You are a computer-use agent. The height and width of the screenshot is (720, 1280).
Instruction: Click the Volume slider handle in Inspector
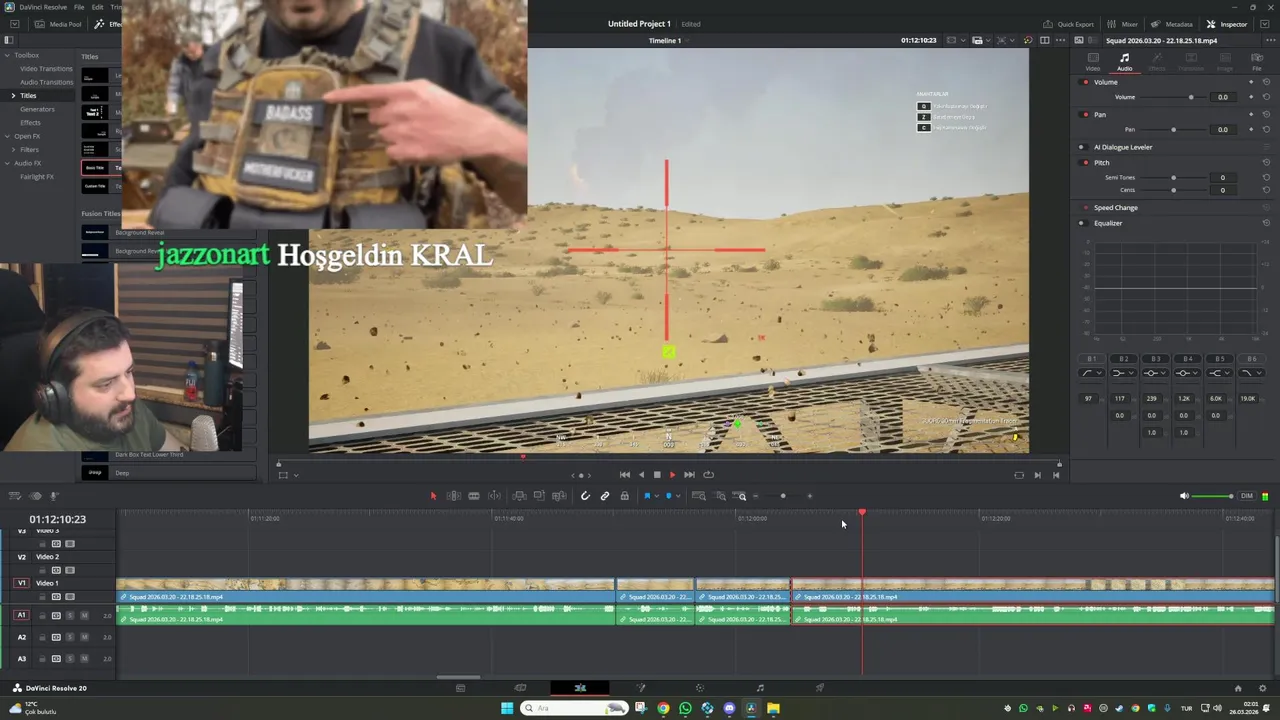(x=1190, y=97)
